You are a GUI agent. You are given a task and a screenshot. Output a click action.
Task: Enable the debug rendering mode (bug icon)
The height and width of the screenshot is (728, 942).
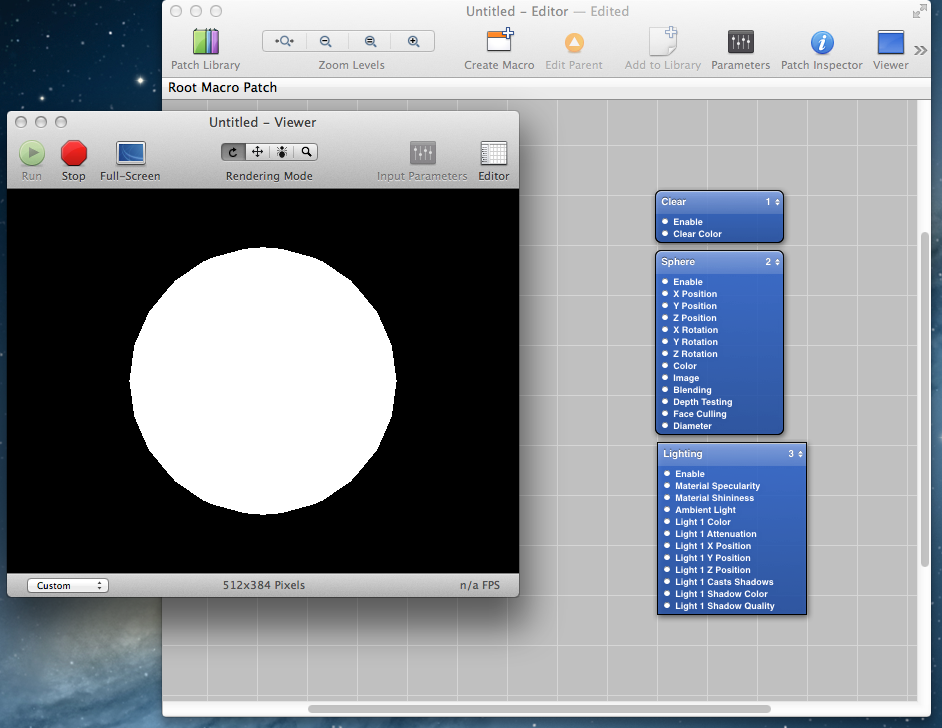(282, 152)
